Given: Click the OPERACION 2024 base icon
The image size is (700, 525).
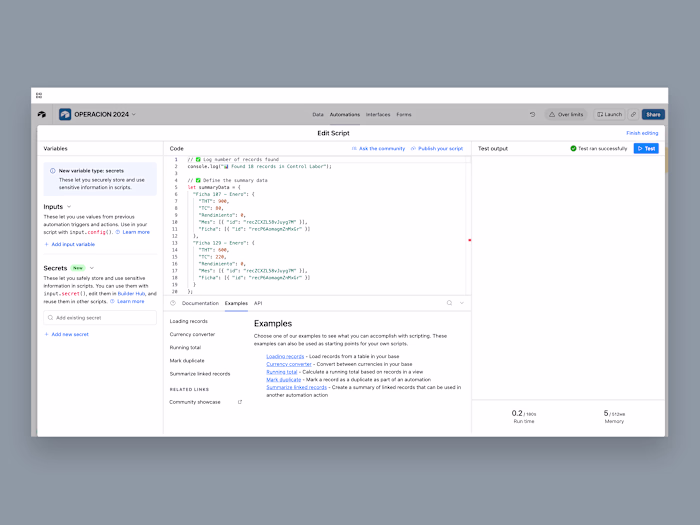Looking at the screenshot, I should [x=65, y=114].
